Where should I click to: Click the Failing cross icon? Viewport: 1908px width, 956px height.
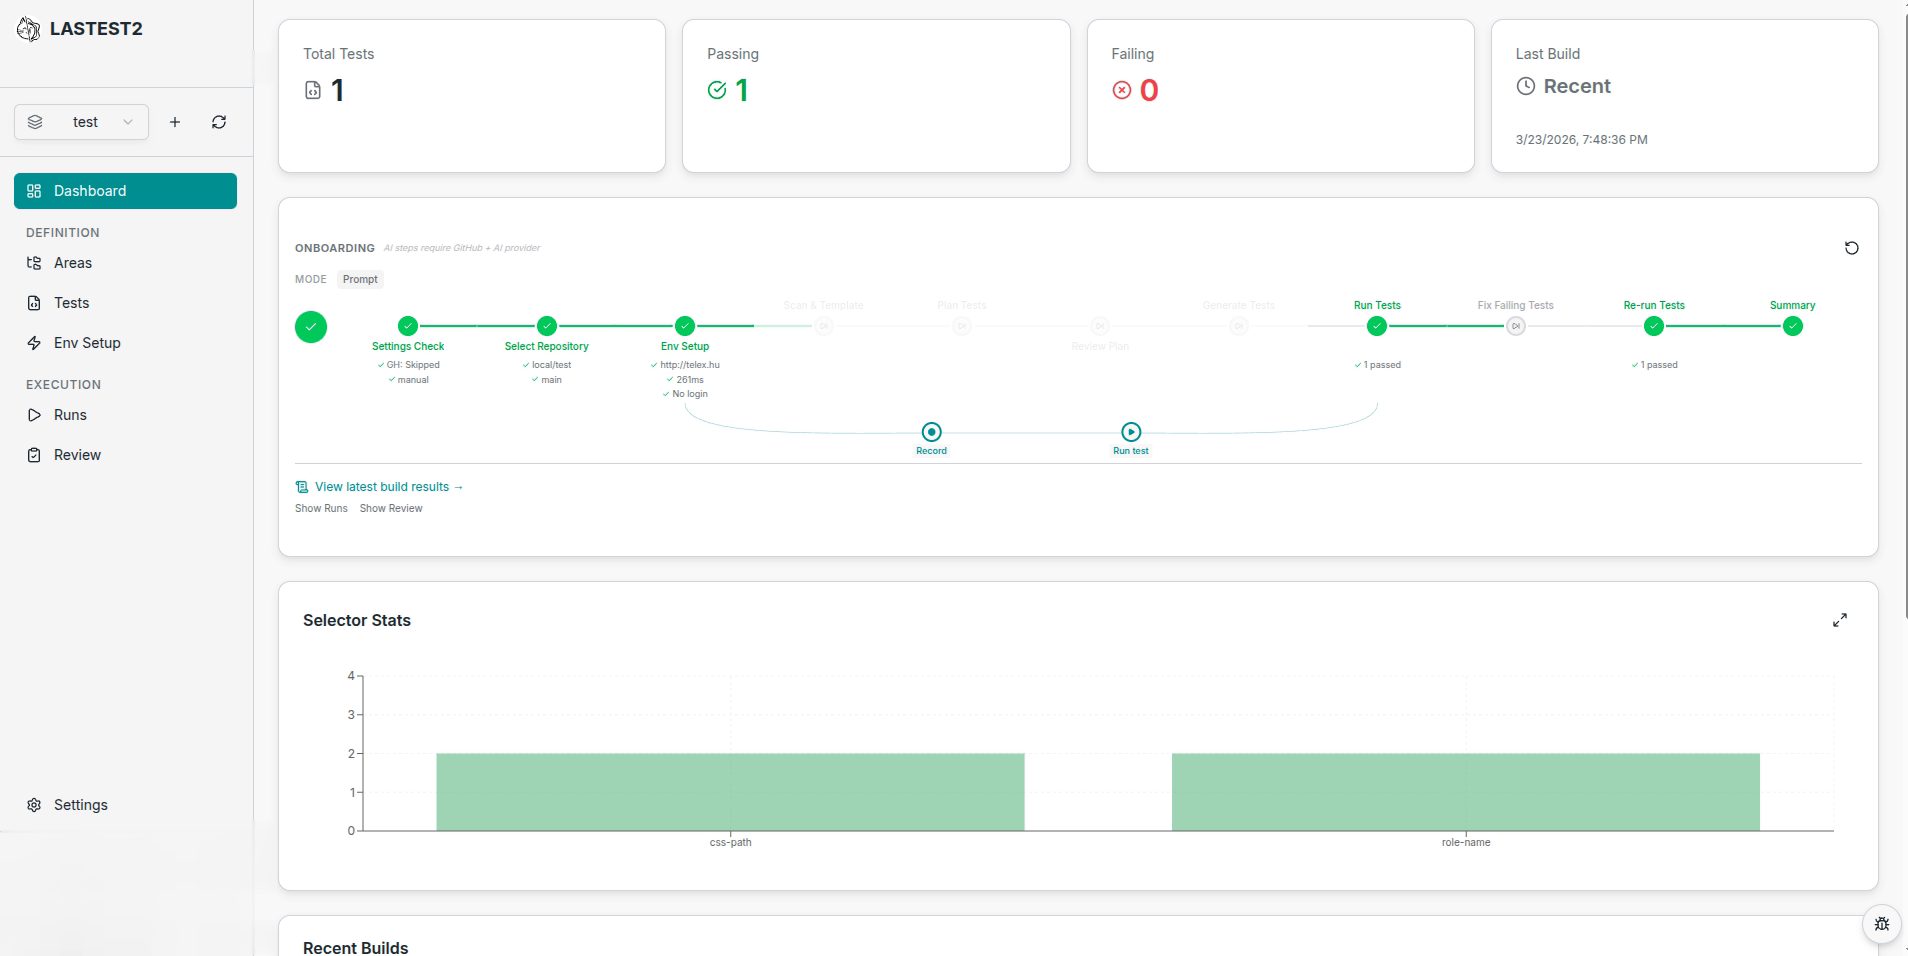point(1122,91)
